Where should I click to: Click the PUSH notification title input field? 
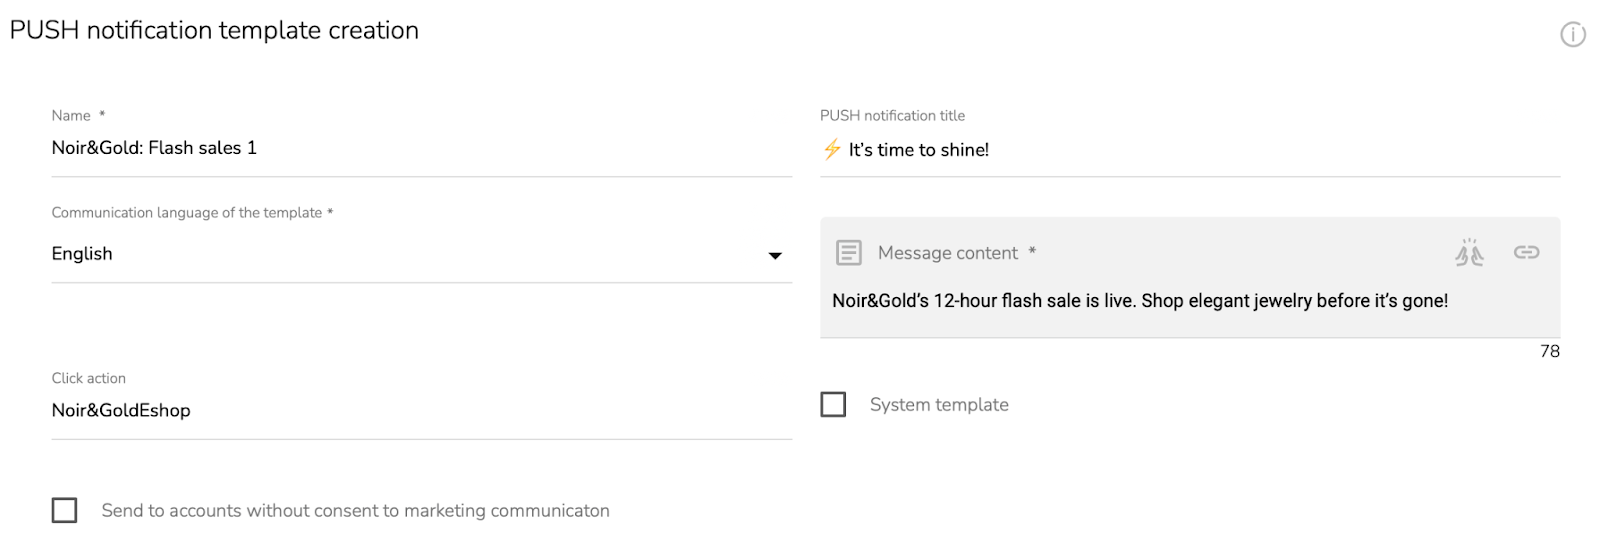click(1190, 150)
